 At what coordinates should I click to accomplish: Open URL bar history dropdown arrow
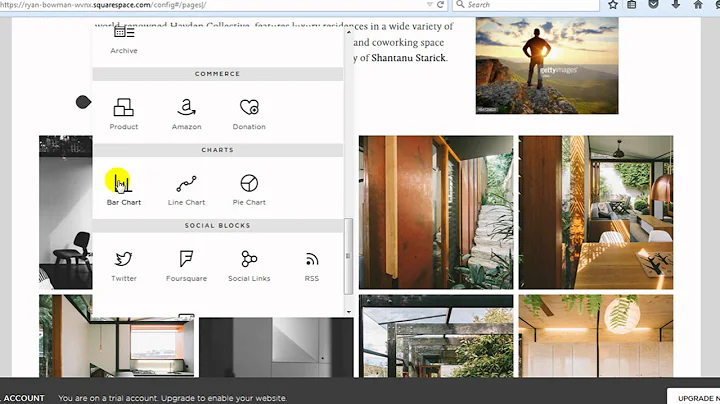tap(429, 5)
